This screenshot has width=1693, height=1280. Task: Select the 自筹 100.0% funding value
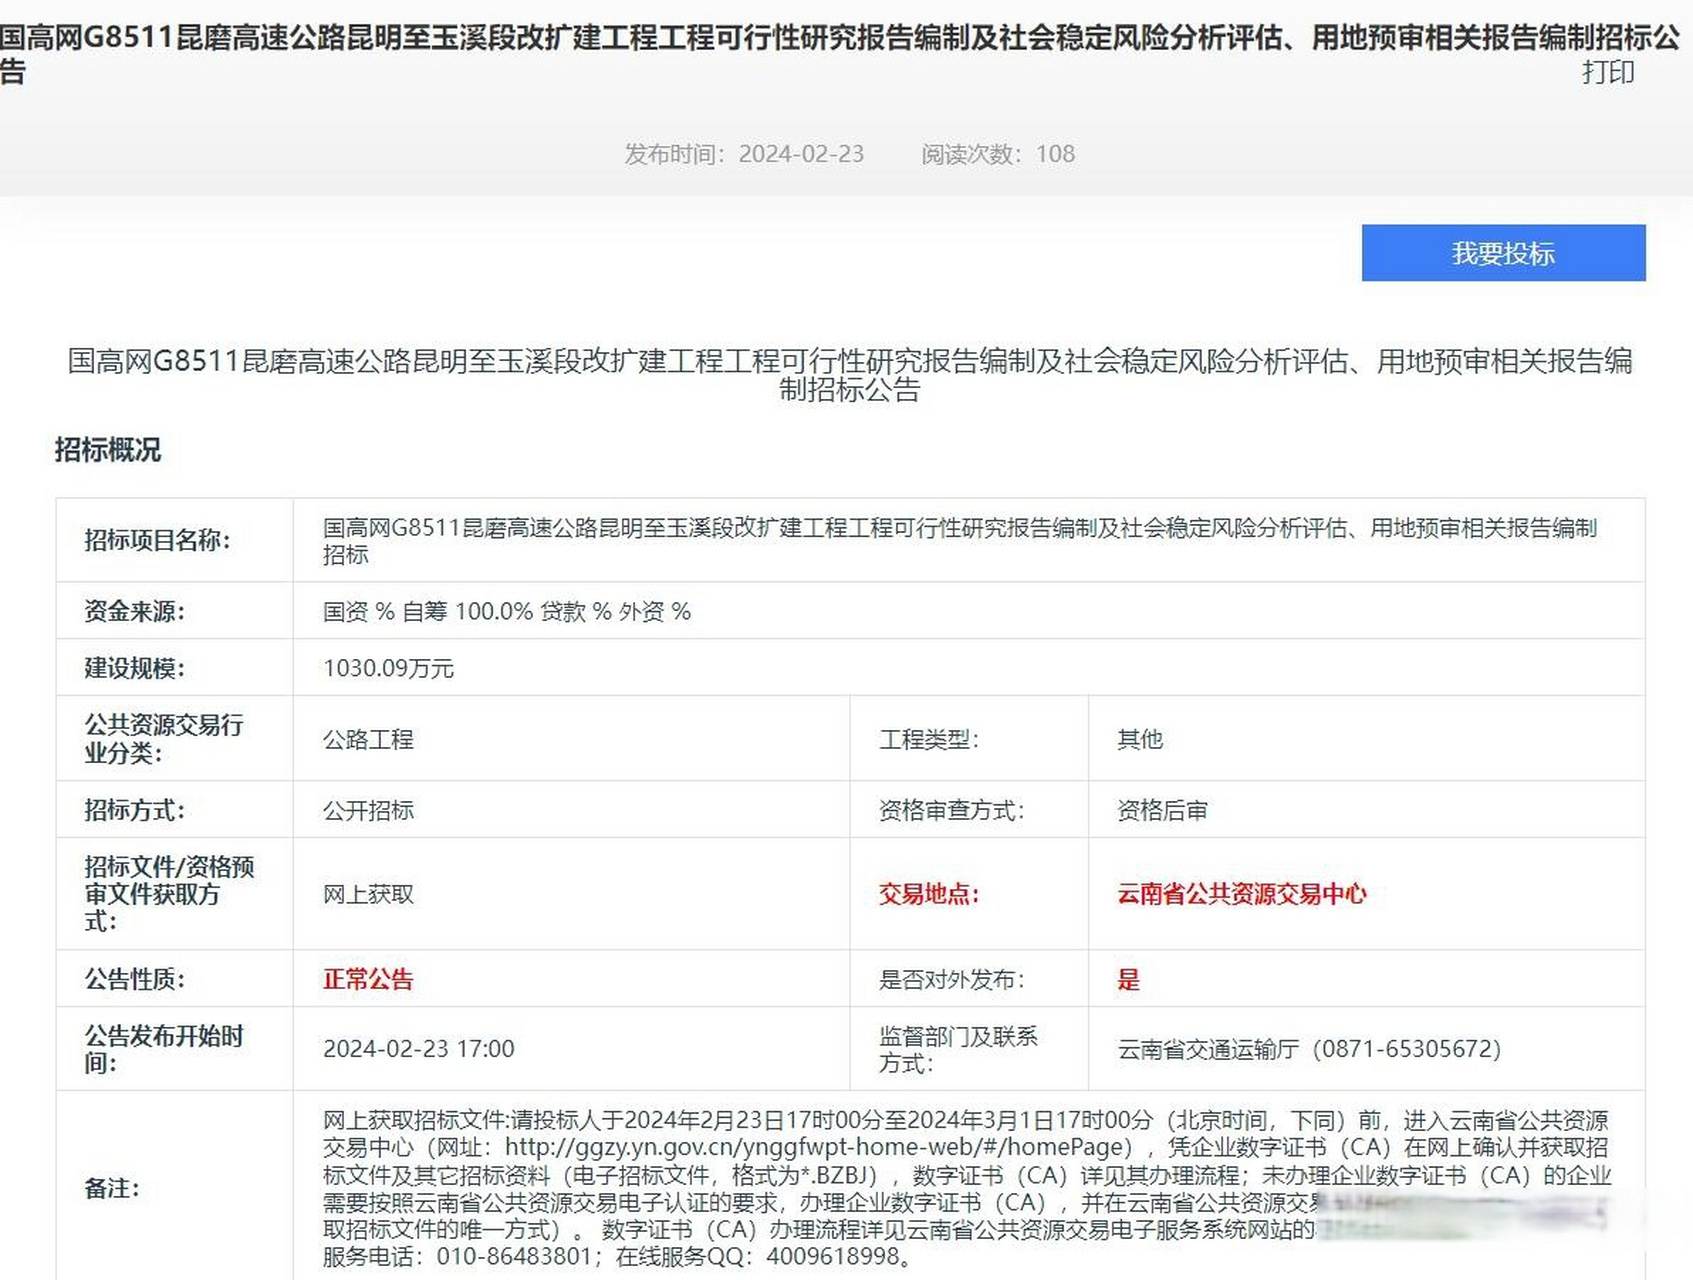467,611
